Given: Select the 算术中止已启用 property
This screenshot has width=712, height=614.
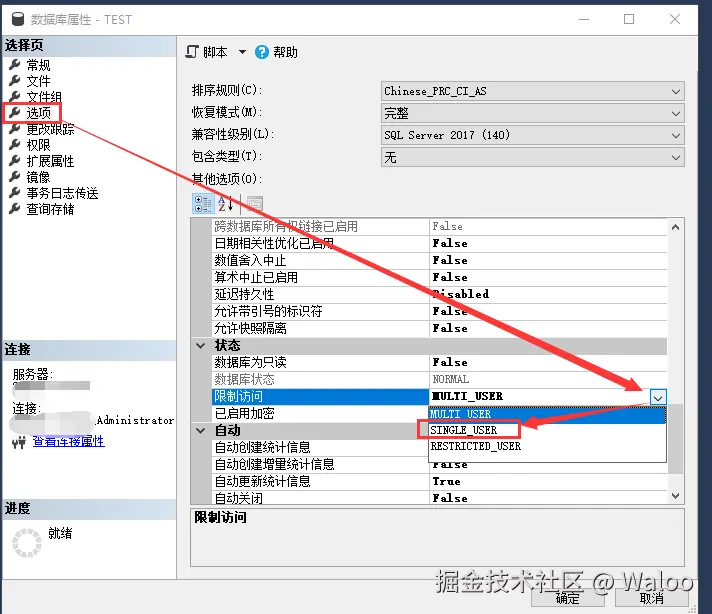Looking at the screenshot, I should 440,277.
